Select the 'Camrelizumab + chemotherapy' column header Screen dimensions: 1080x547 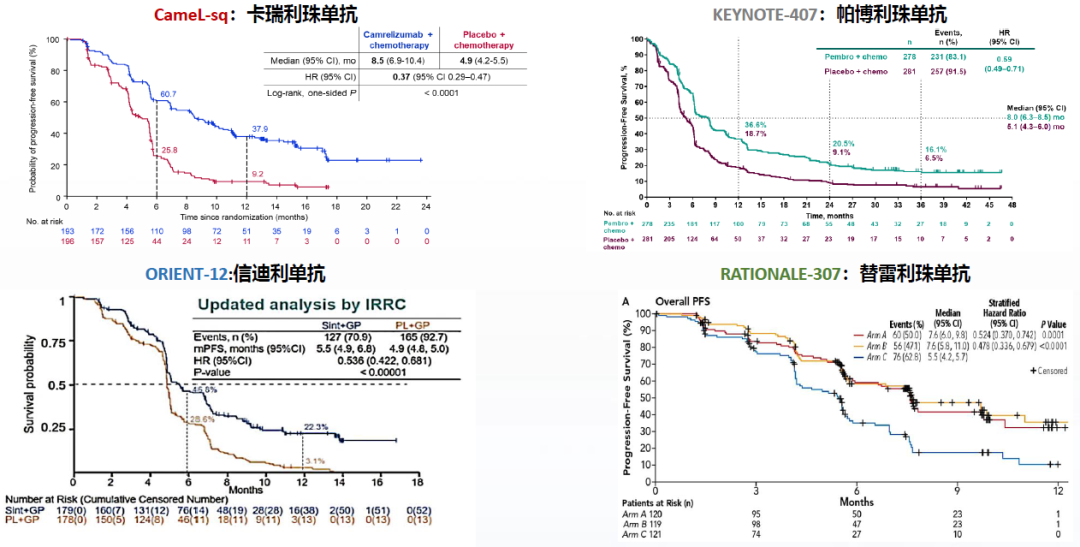pos(400,40)
